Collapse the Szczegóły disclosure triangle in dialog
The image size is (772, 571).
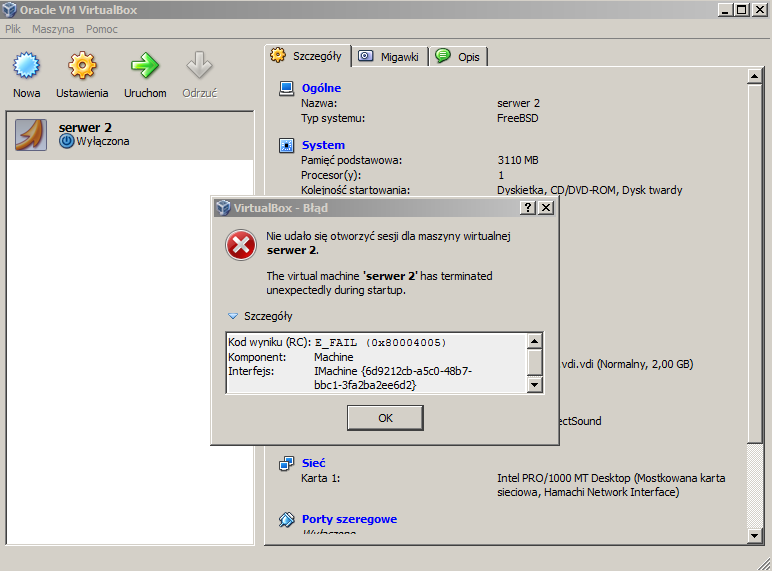[233, 316]
